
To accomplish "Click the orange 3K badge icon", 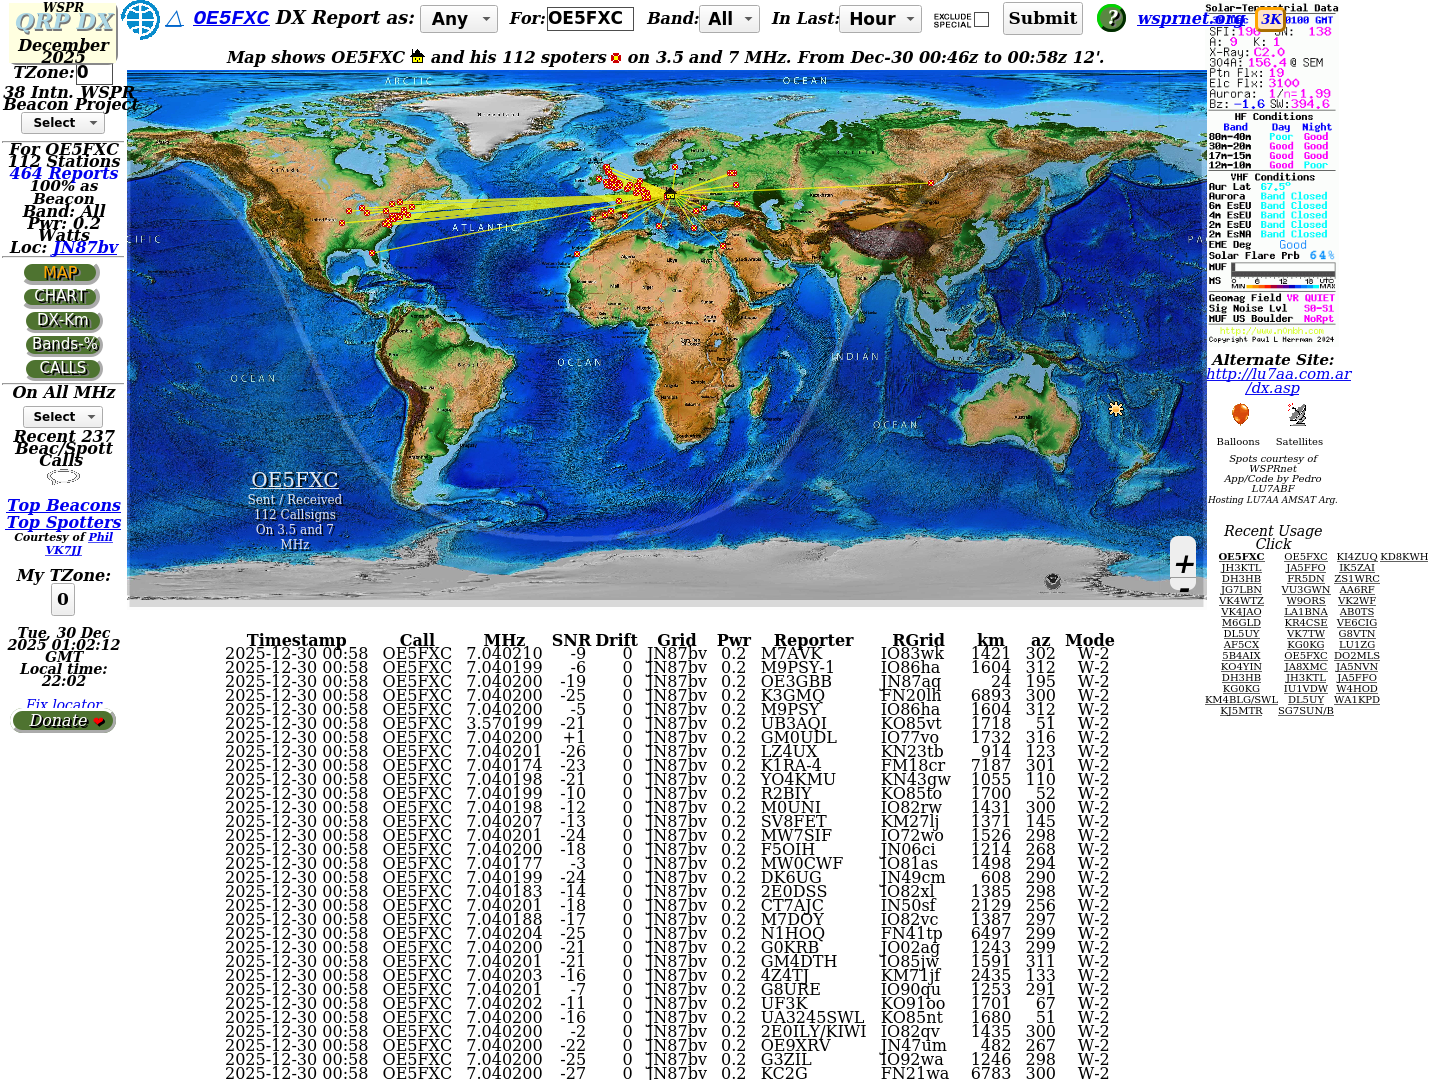I will pos(1270,19).
